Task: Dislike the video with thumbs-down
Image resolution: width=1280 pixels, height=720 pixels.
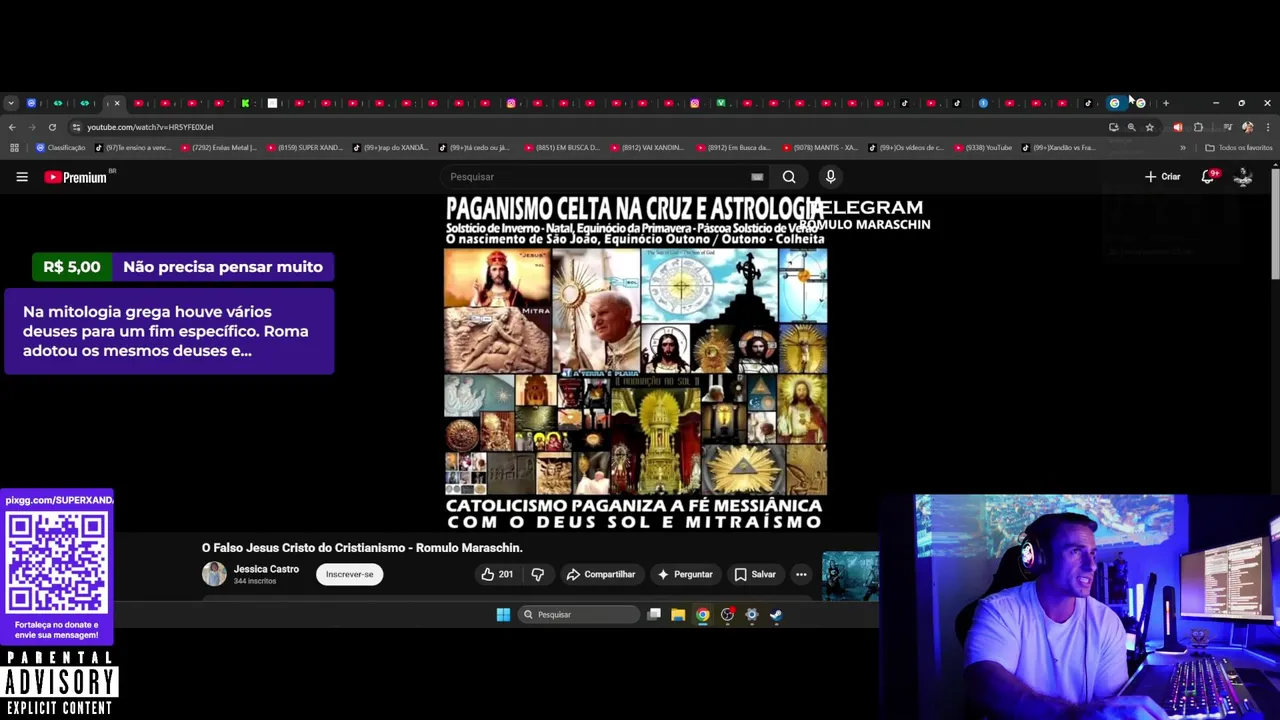Action: click(x=538, y=574)
